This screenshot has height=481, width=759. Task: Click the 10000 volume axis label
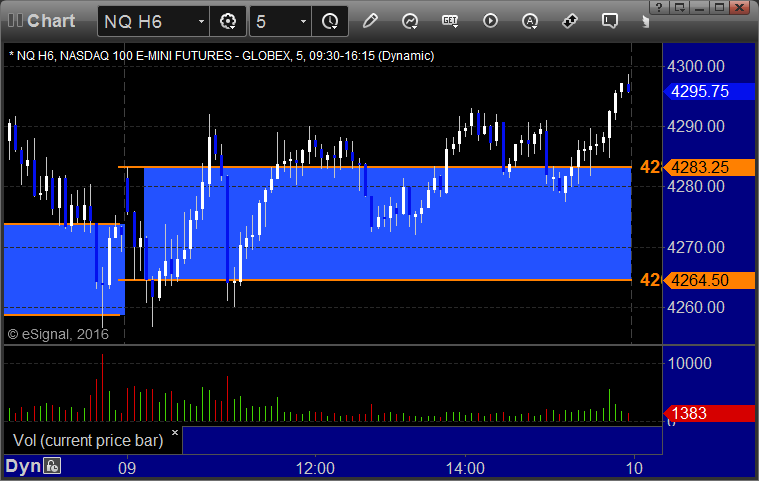pyautogui.click(x=689, y=363)
